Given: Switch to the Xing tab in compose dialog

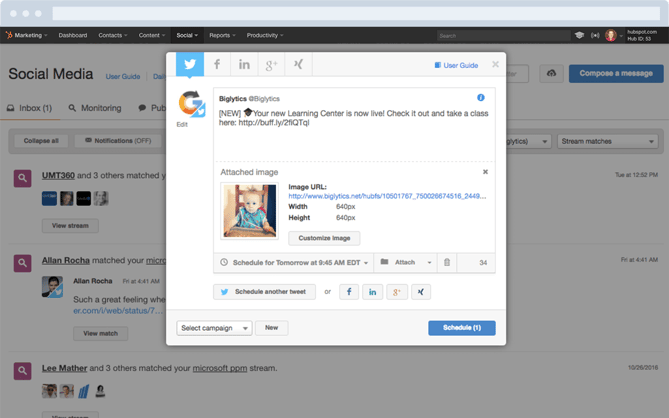Looking at the screenshot, I should (x=298, y=64).
